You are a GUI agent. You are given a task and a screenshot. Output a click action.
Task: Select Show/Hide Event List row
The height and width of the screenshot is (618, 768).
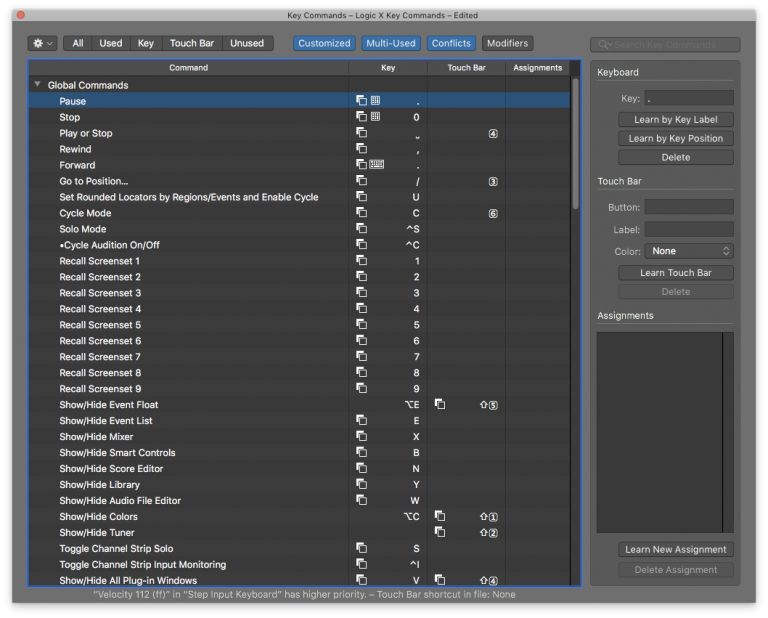pos(299,421)
